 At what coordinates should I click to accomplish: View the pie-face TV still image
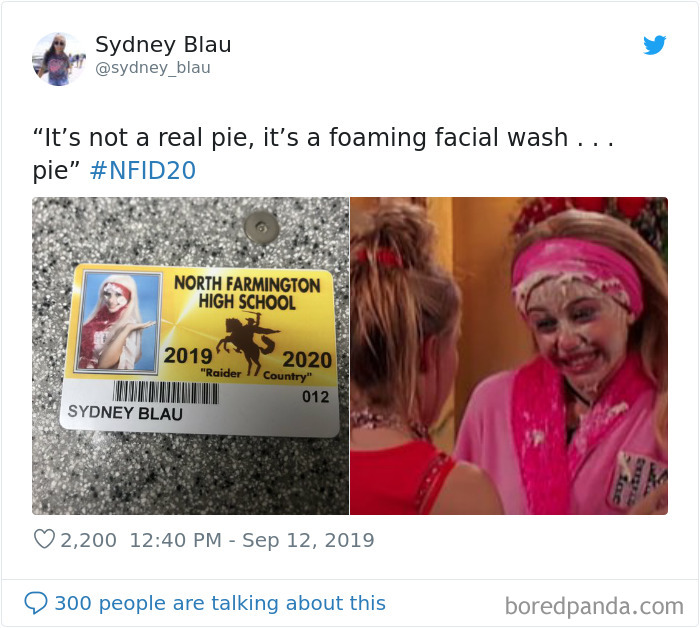pos(509,356)
